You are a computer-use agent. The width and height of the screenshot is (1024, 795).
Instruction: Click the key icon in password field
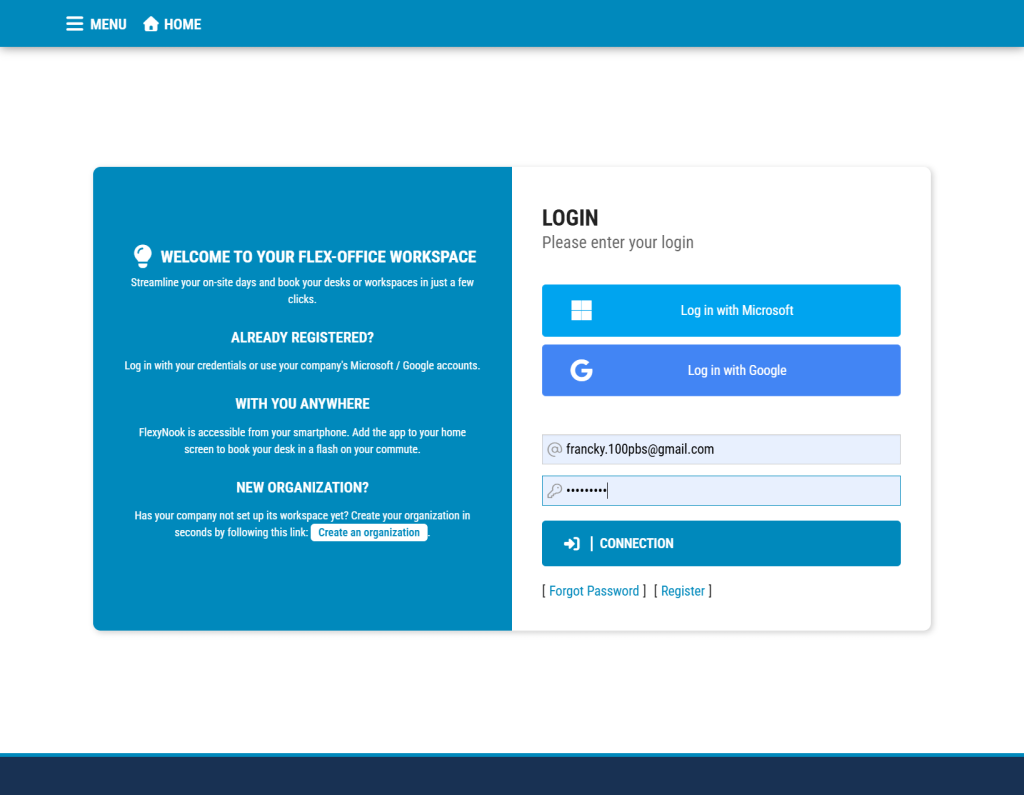click(x=554, y=491)
